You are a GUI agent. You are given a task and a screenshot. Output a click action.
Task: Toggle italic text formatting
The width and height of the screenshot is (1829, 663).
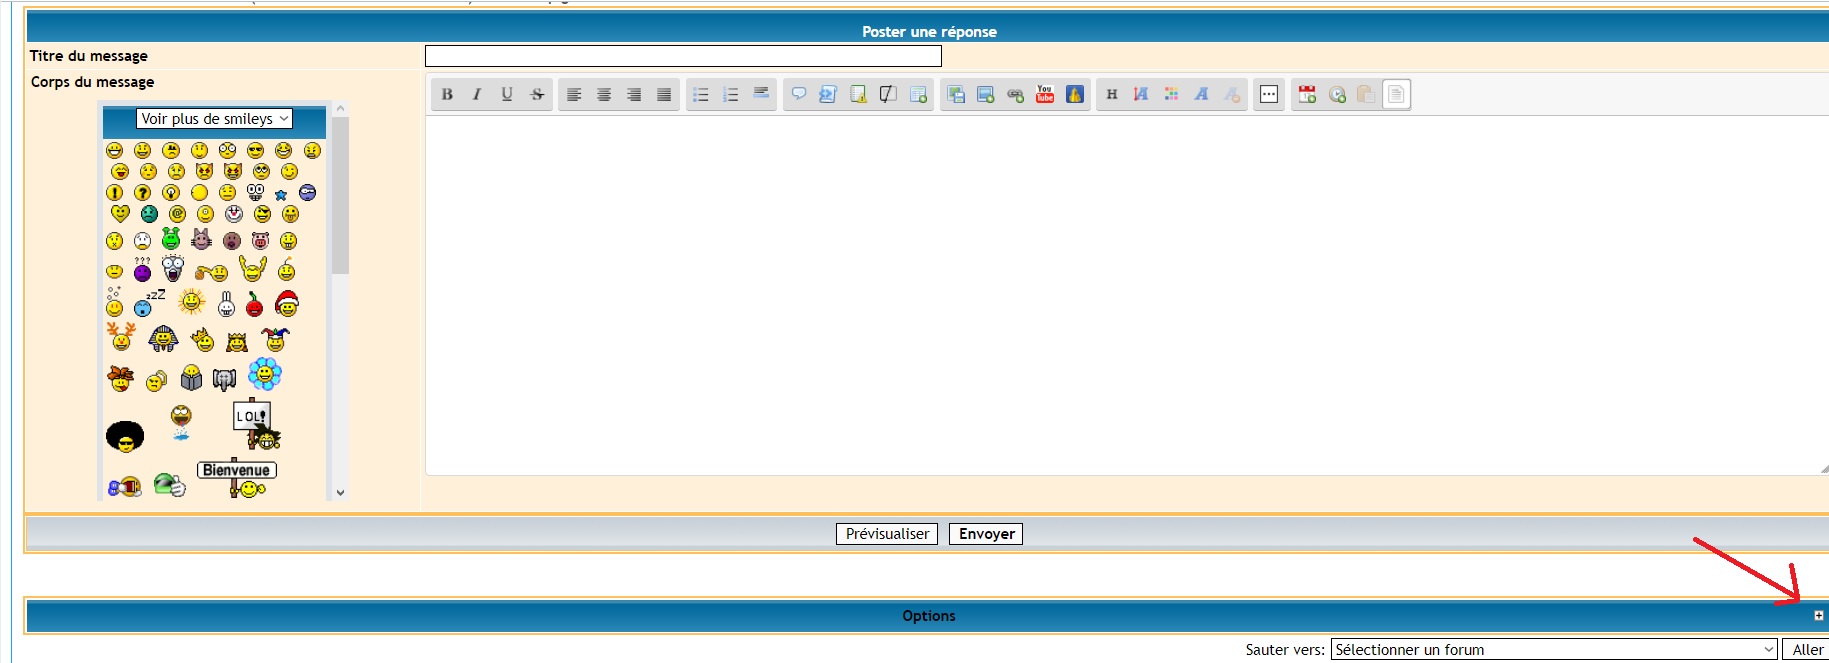point(477,95)
